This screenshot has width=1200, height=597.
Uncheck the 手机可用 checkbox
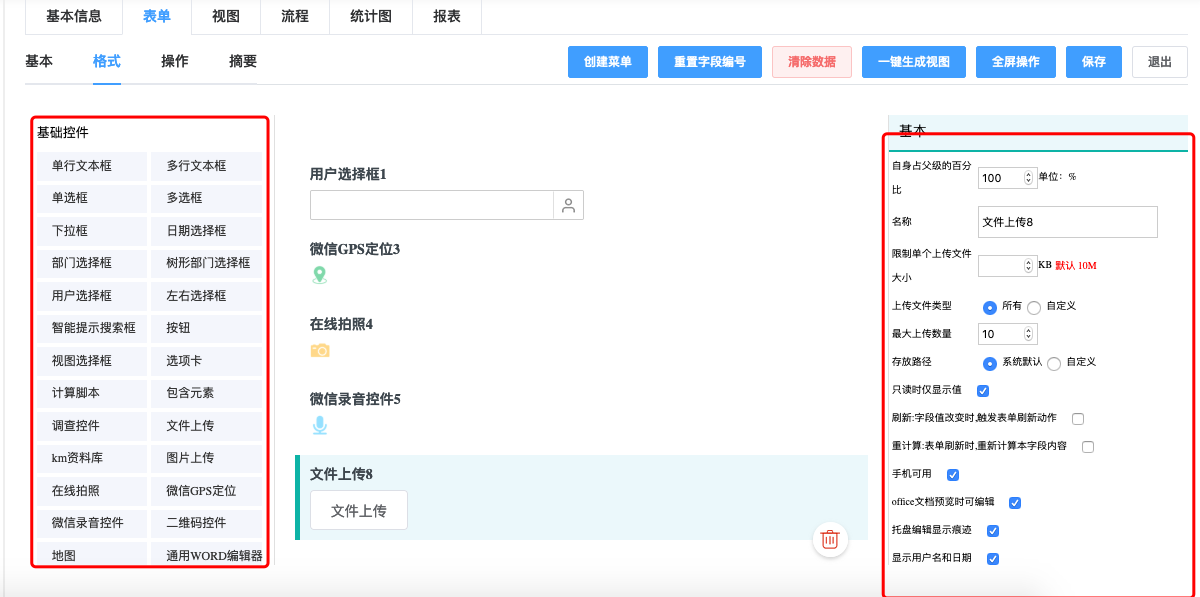pos(953,474)
